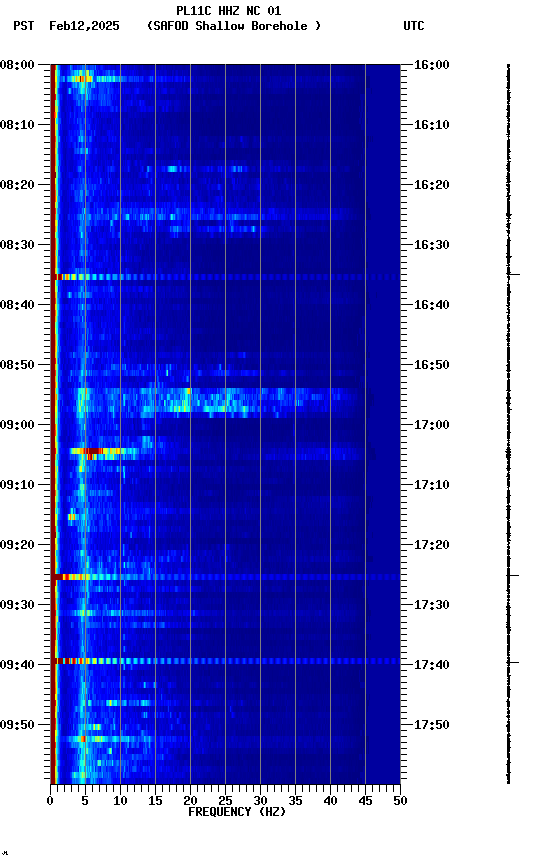Screen dimensions: 552x864
Task: Click the 17:10 UTC time label
Action: 432,485
